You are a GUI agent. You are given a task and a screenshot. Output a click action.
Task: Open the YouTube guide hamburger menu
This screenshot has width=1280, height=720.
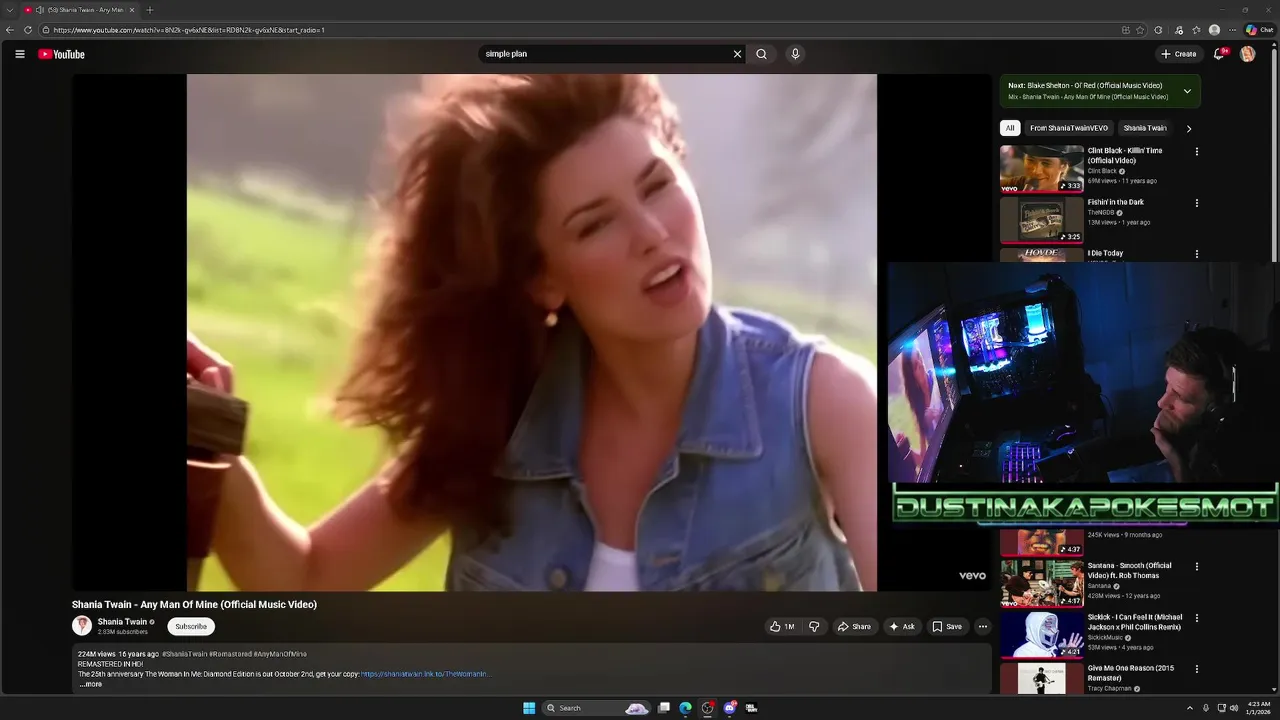[19, 54]
